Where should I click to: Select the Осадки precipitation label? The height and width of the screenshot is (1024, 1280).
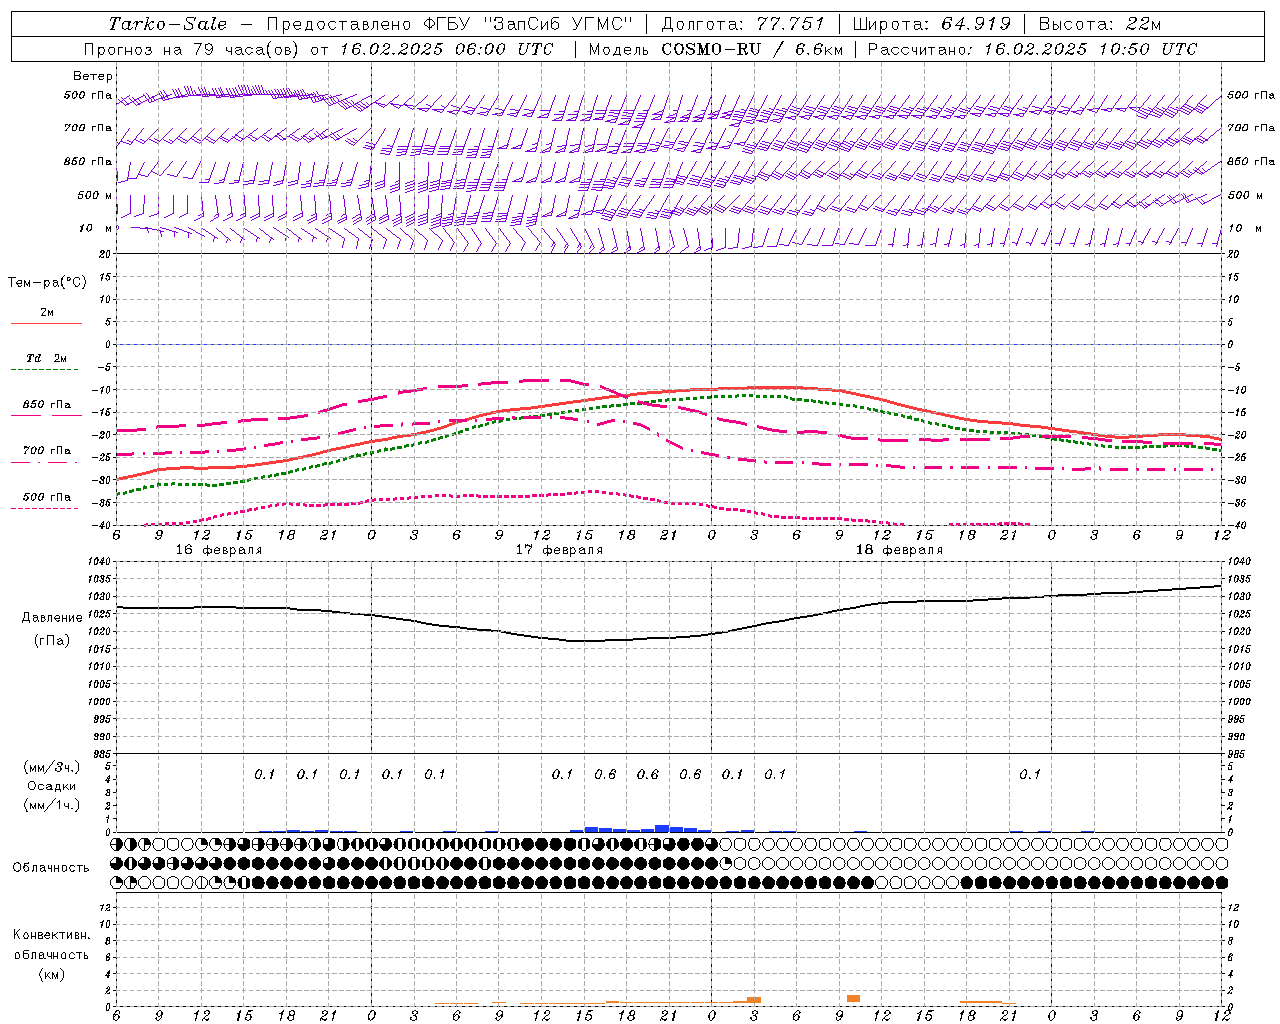[x=51, y=786]
